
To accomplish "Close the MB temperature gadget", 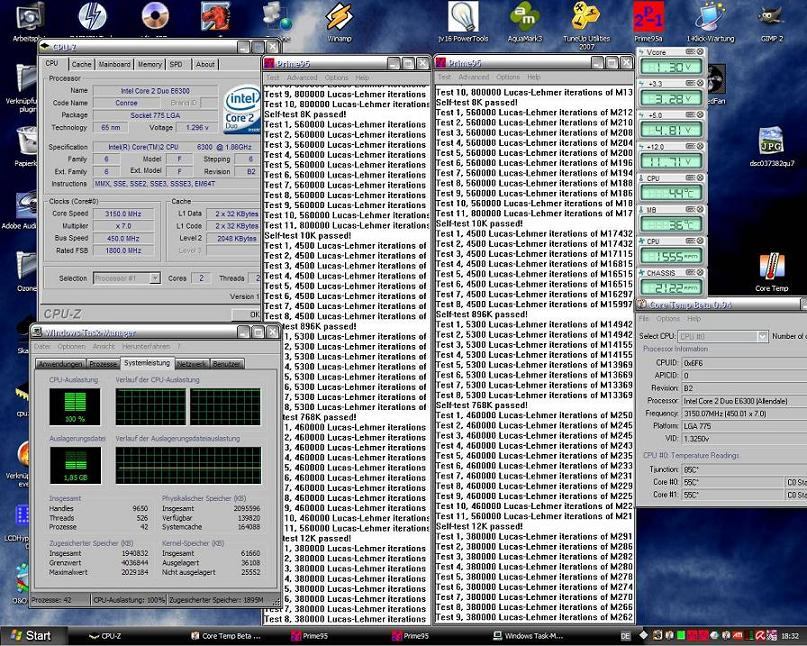I will 700,209.
